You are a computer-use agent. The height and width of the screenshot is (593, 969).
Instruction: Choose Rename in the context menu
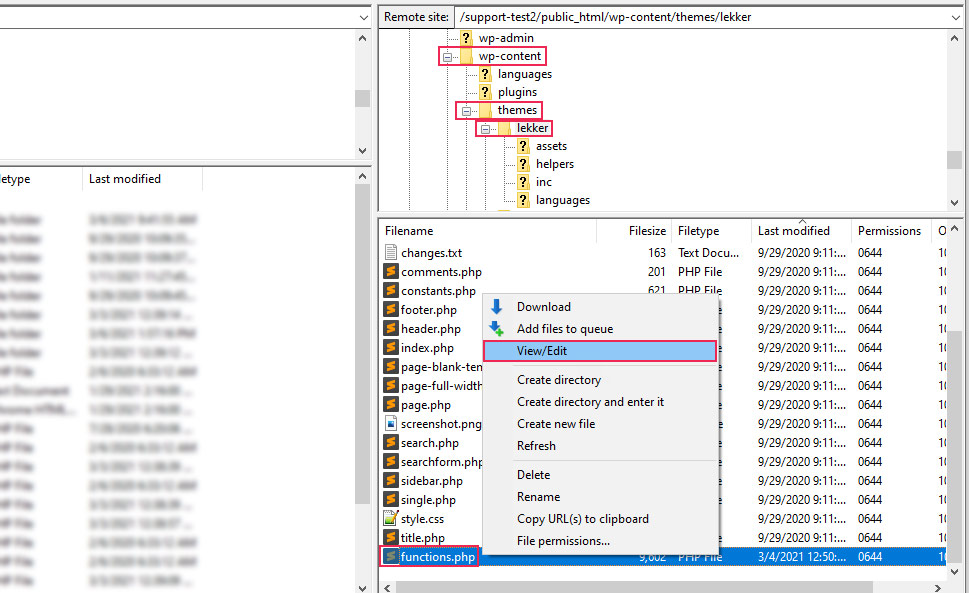point(538,497)
